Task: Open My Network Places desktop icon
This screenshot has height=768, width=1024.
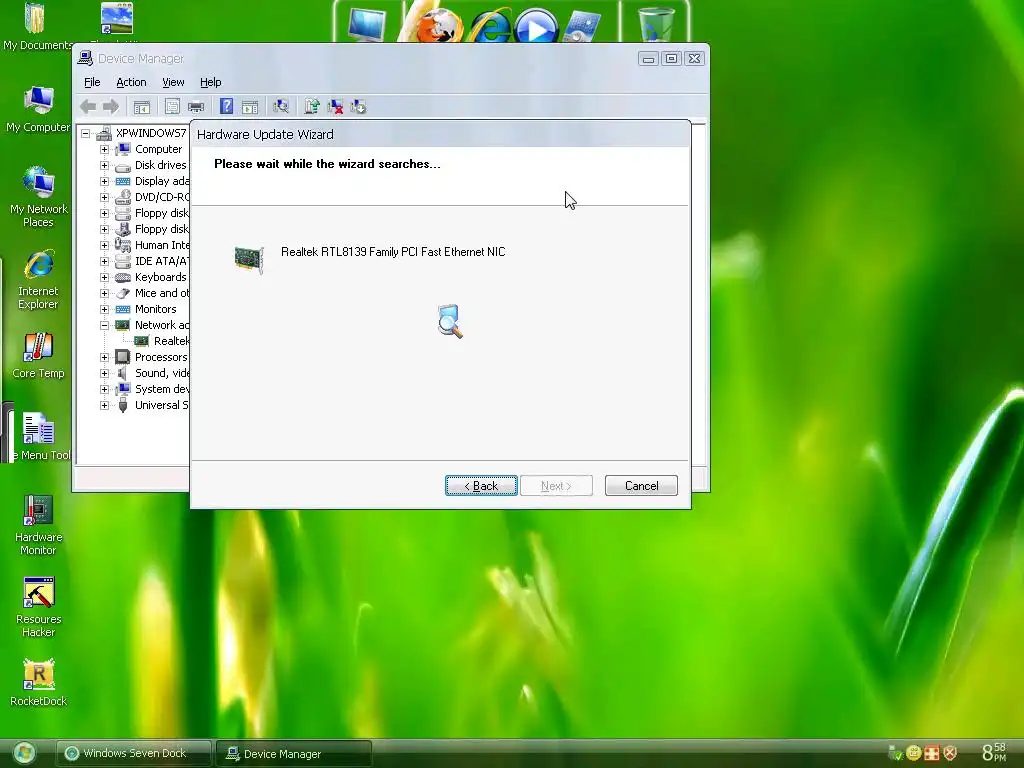Action: (38, 197)
